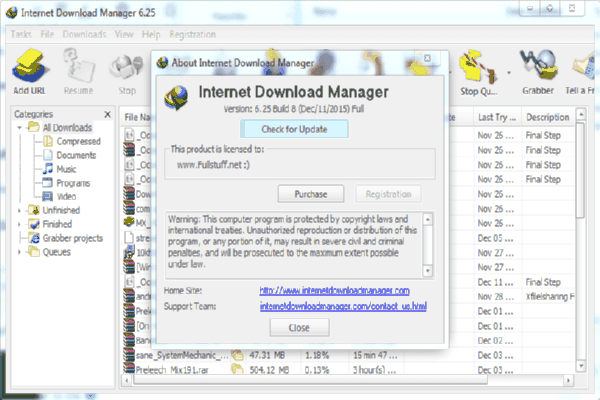Click the Close button in About dialog
Image resolution: width=600 pixels, height=400 pixels.
tap(299, 328)
